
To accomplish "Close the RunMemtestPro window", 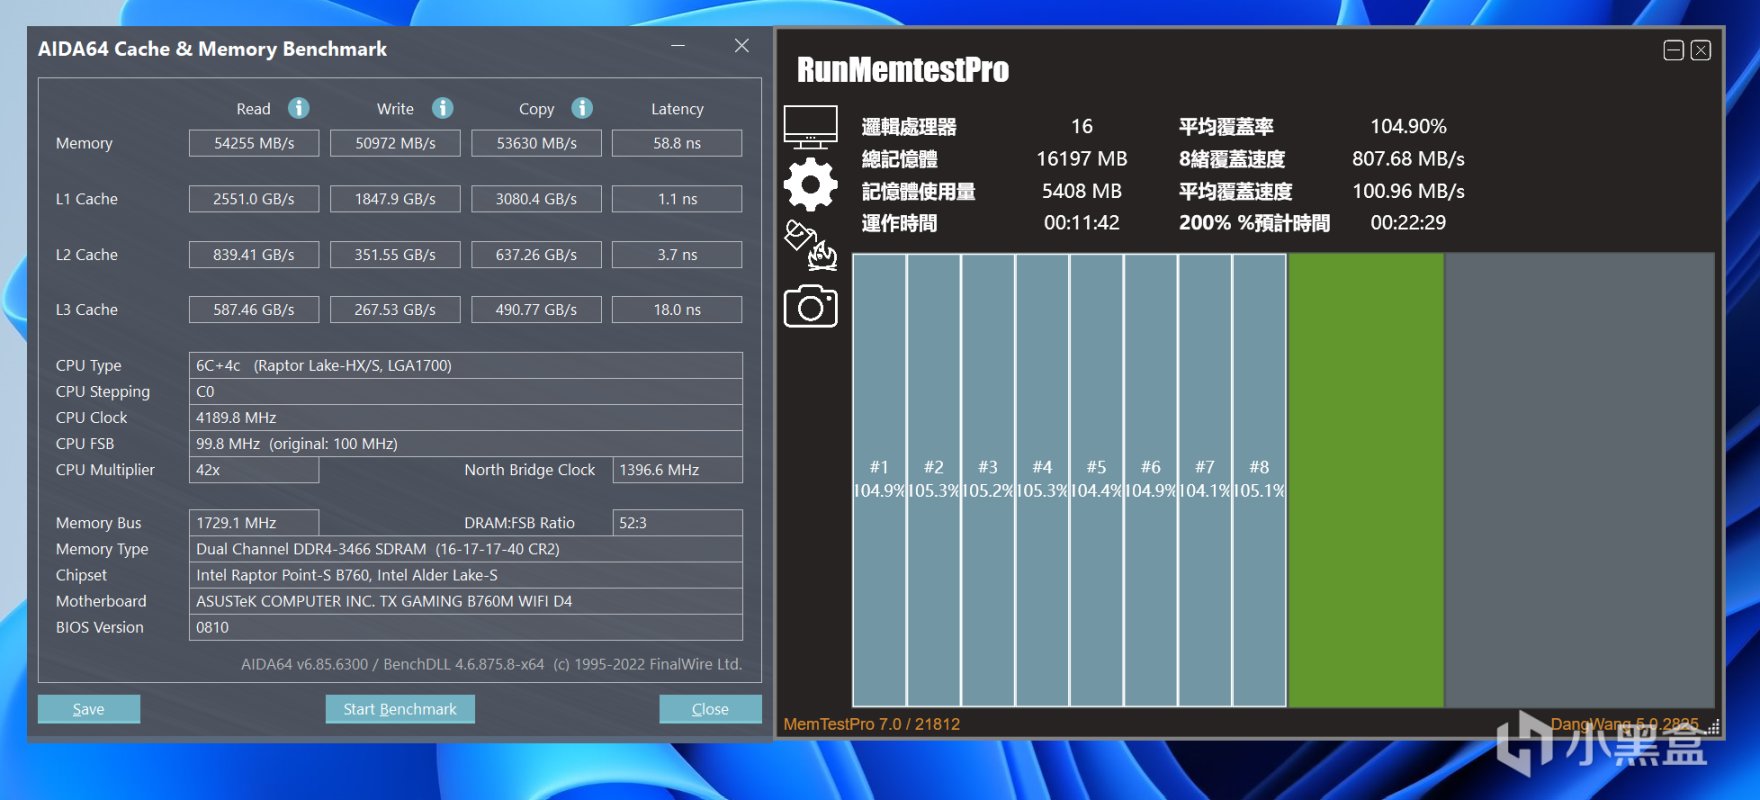I will [1701, 50].
